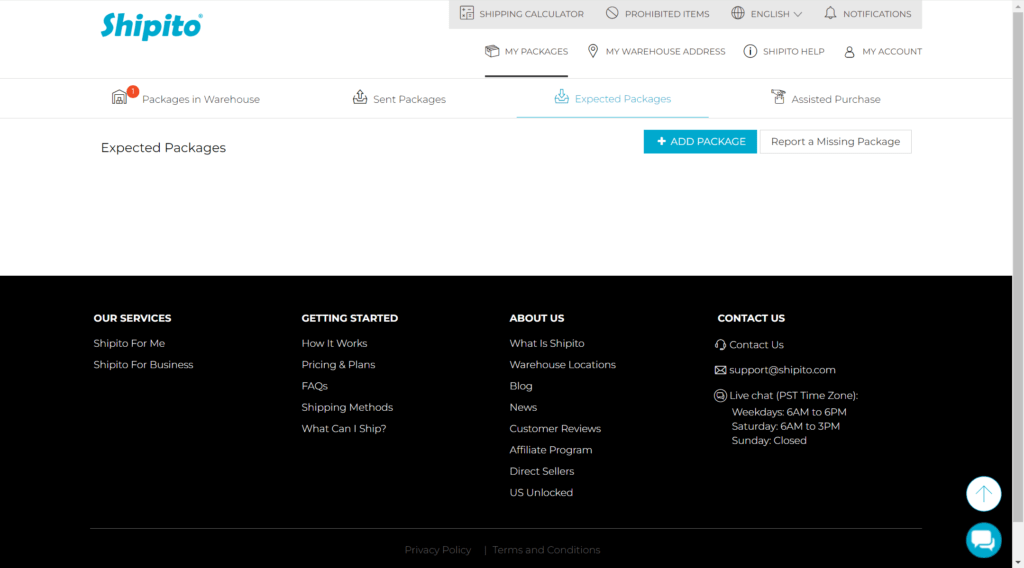1024x568 pixels.
Task: Click the Assisted Purchase icon
Action: click(778, 97)
